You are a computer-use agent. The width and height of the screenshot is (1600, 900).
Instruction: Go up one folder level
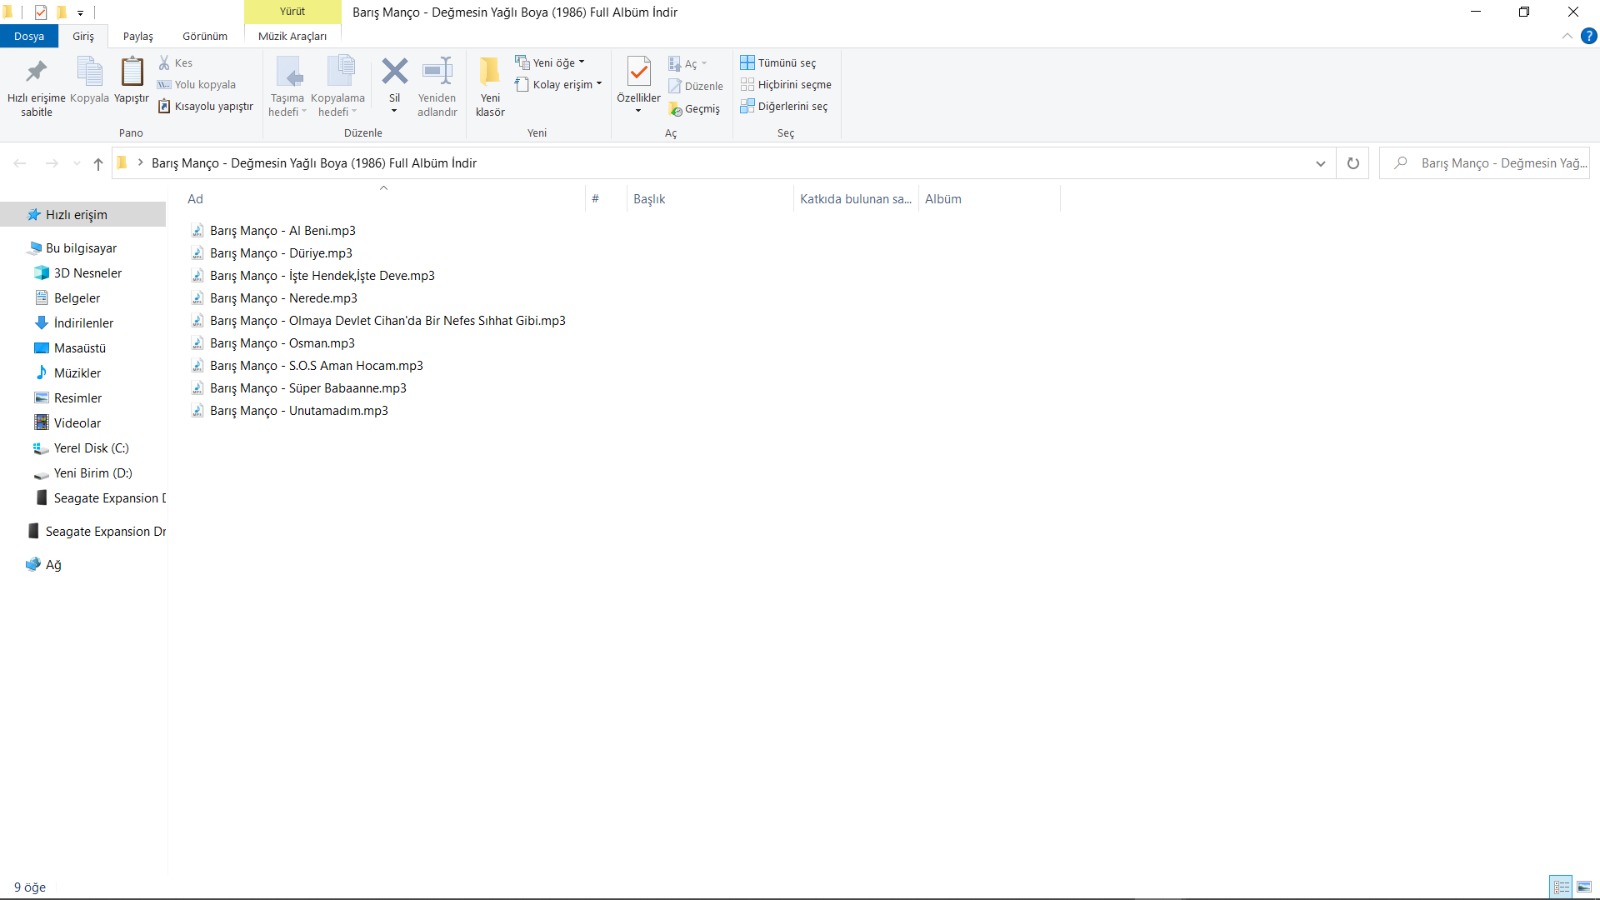pos(98,163)
